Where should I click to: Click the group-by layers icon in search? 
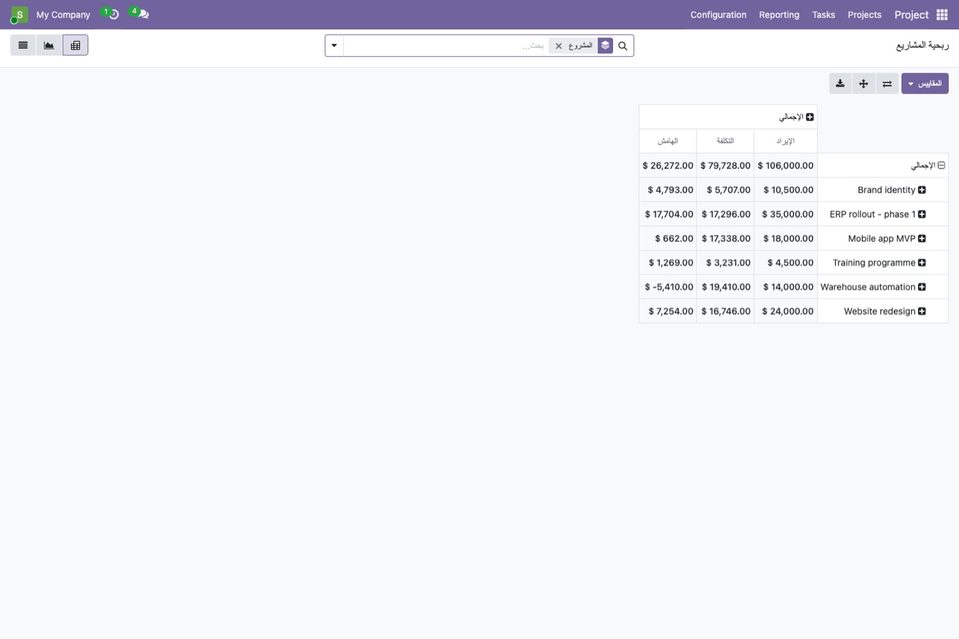(x=605, y=46)
